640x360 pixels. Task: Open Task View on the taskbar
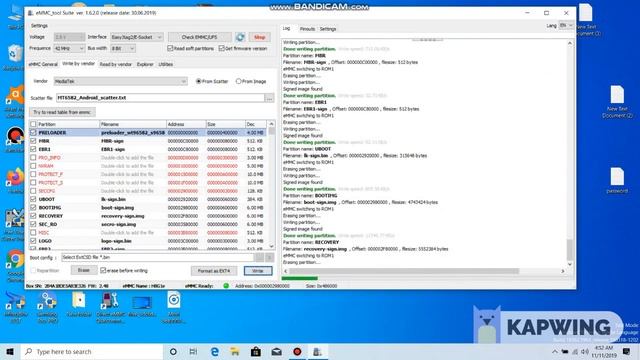[x=193, y=351]
